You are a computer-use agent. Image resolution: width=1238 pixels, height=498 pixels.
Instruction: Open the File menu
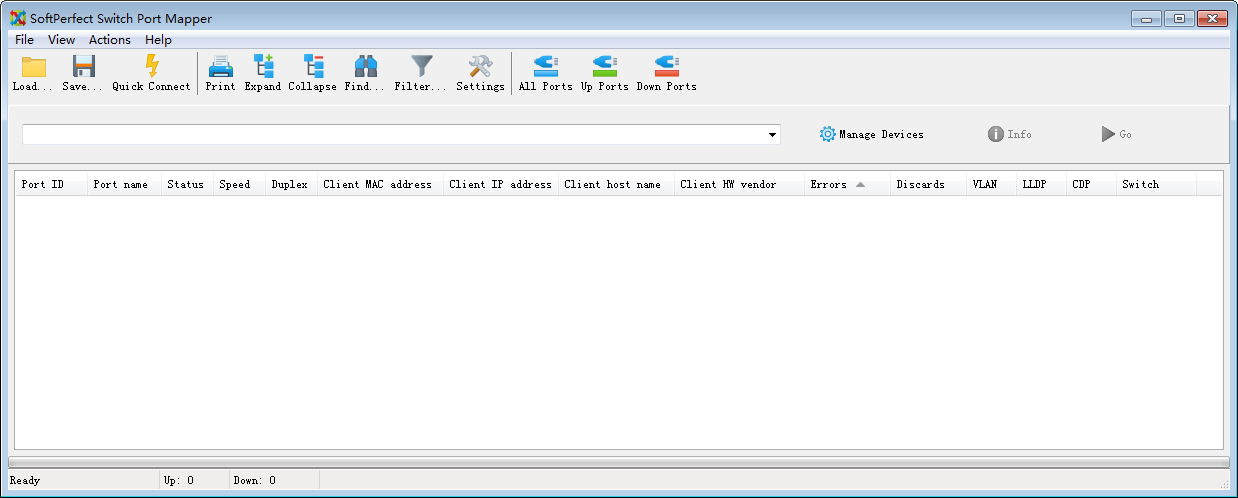[24, 40]
